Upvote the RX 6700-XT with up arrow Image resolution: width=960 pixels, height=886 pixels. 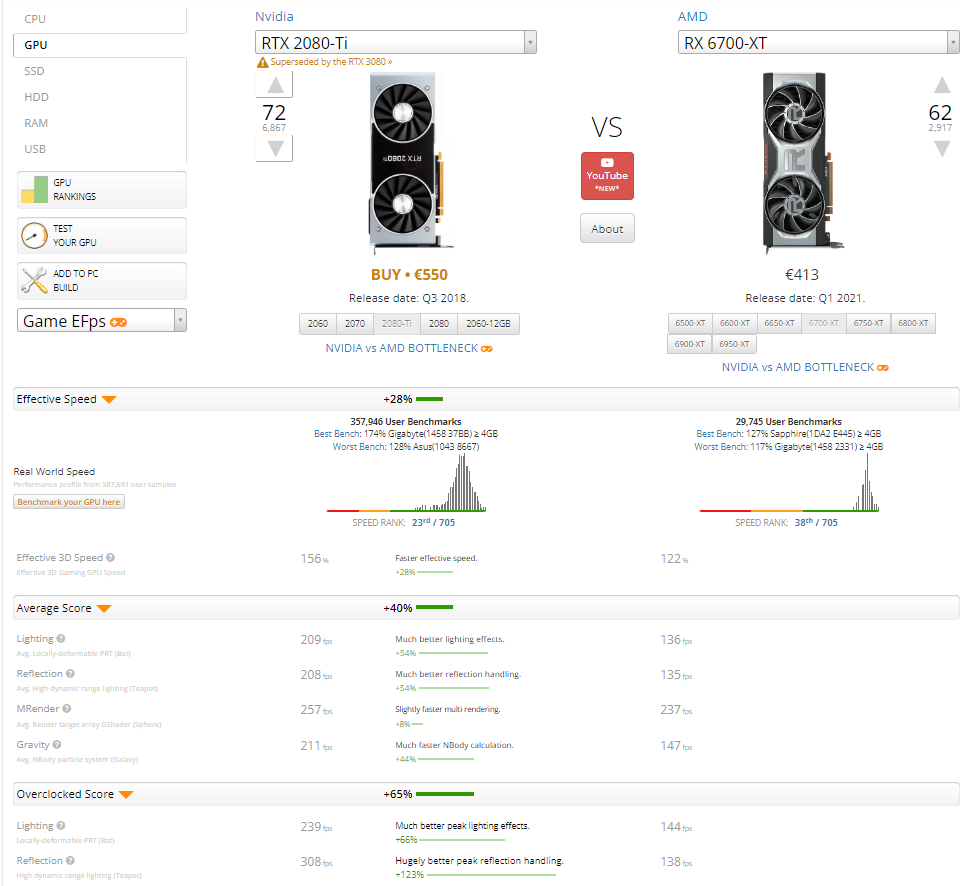(x=942, y=85)
